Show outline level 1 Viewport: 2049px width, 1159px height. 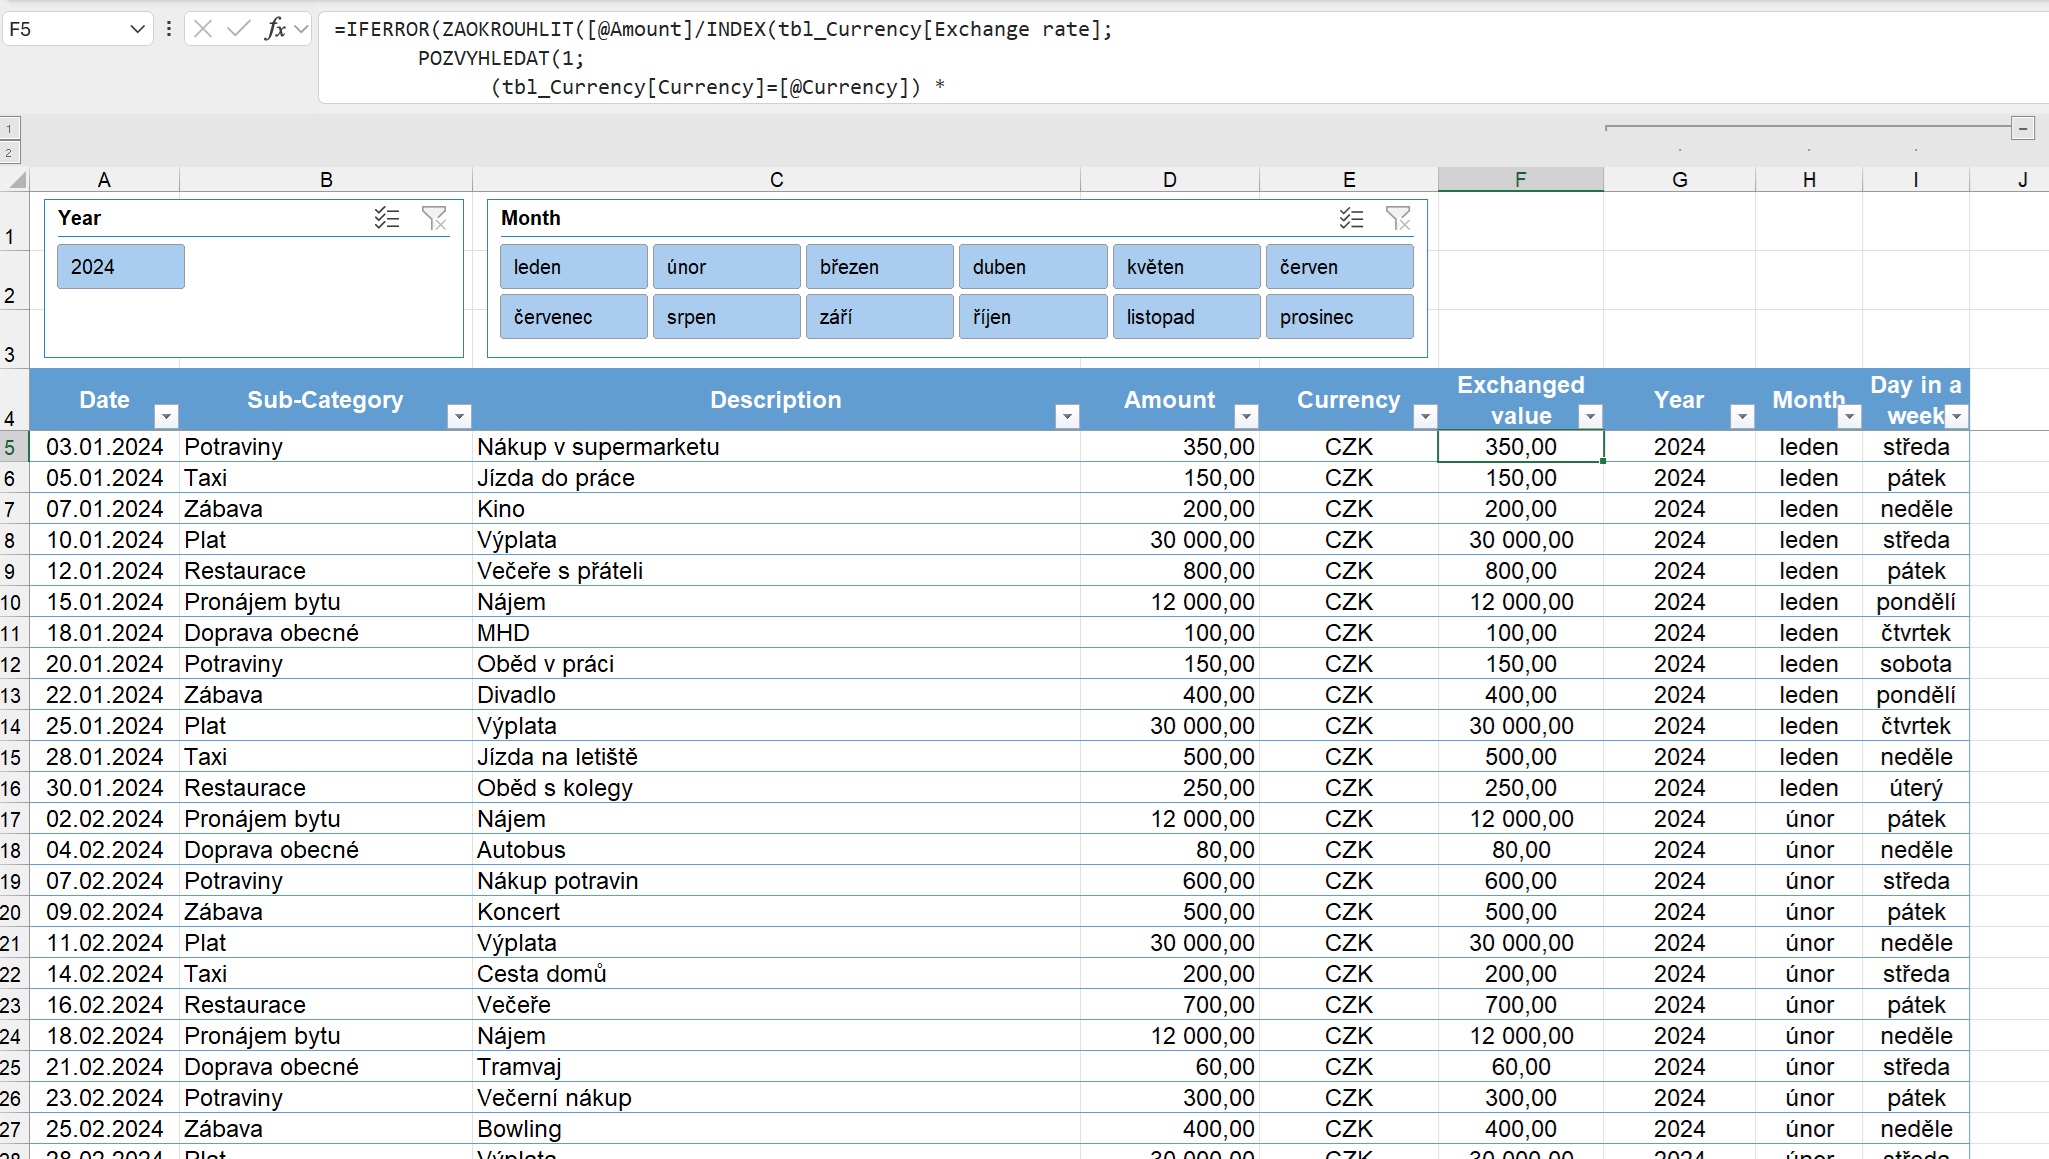[x=9, y=129]
